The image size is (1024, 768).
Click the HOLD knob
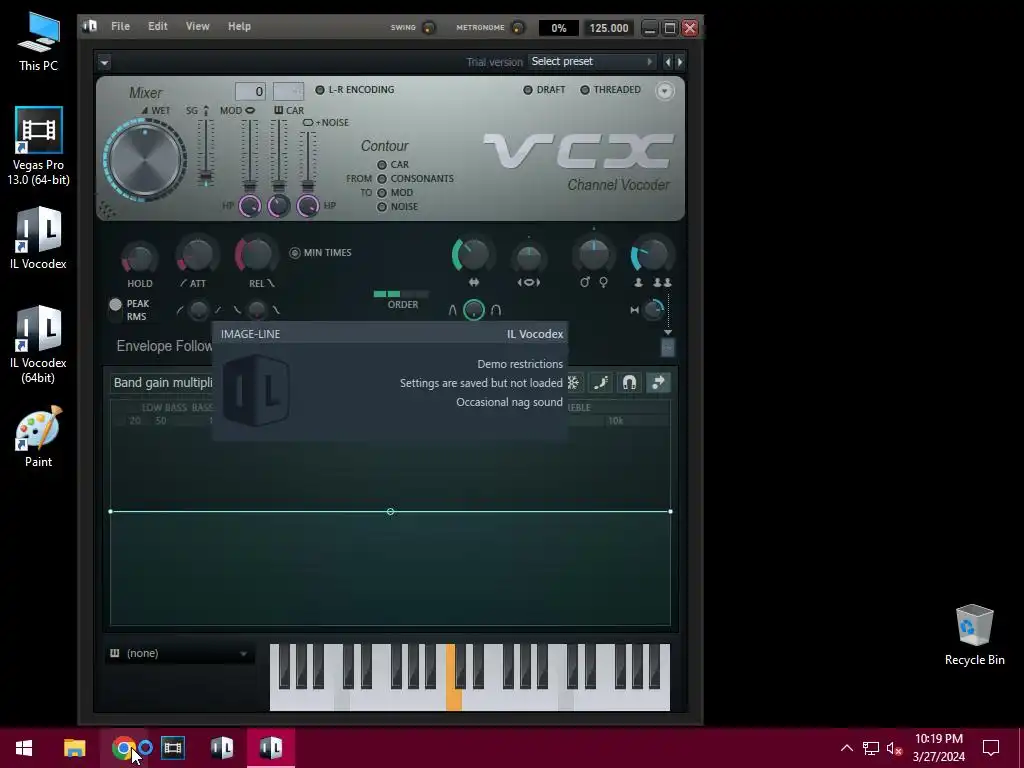(x=139, y=258)
